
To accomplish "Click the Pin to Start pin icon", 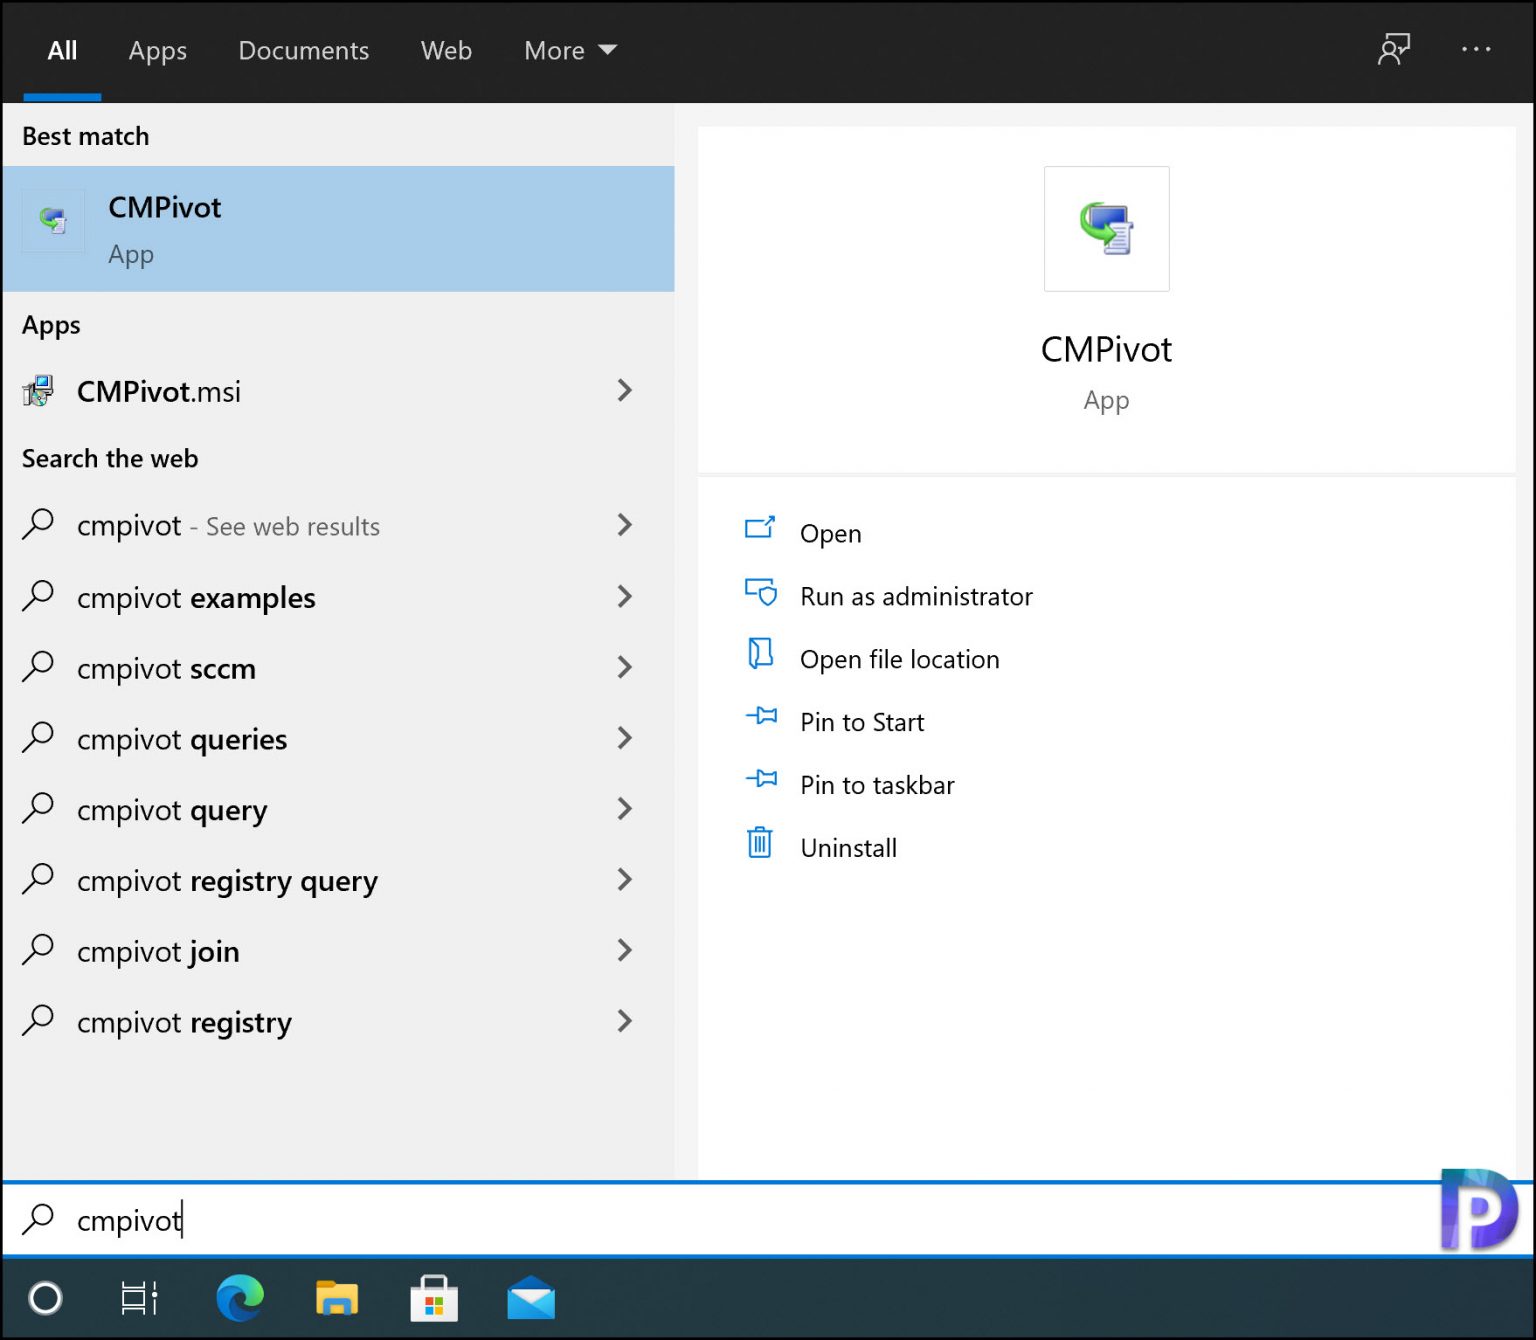I will 761,716.
